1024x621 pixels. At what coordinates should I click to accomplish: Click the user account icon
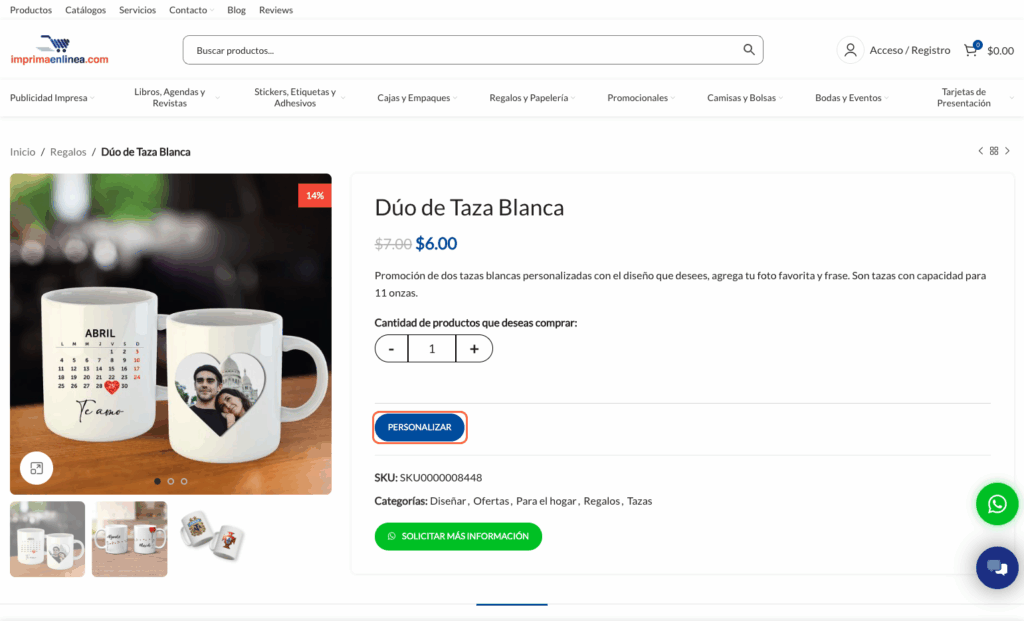(x=850, y=50)
